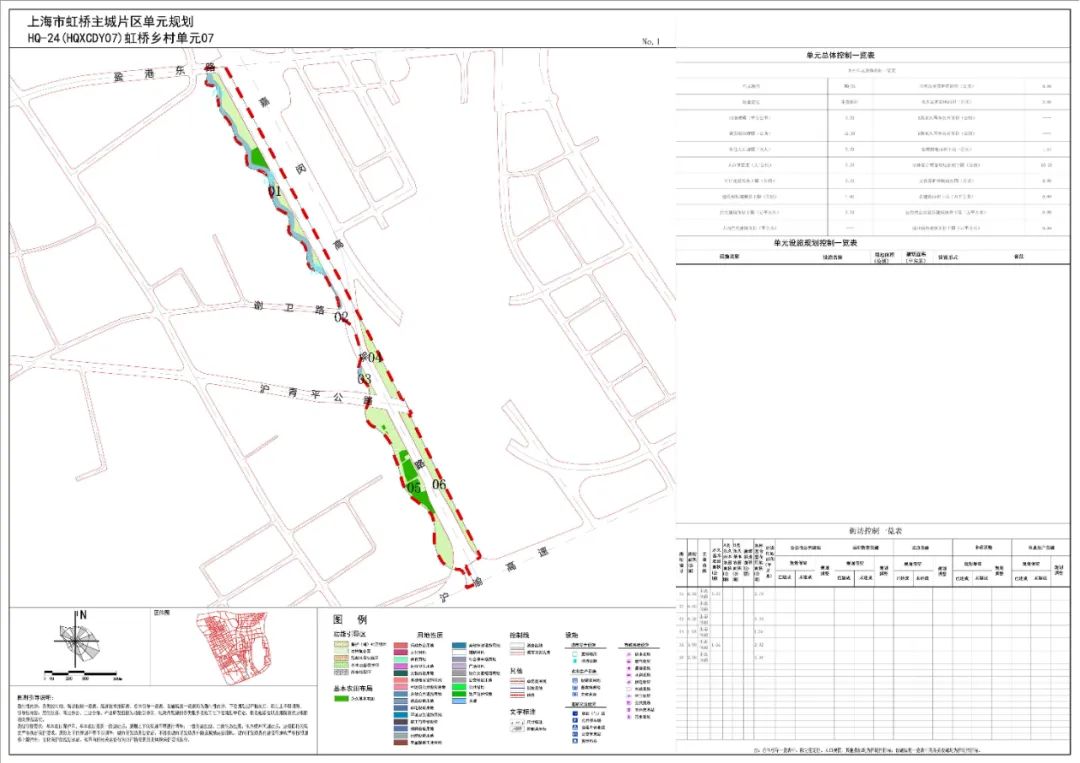Click the sheet number No. 1
Screen dimensions: 1080x763
click(650, 42)
